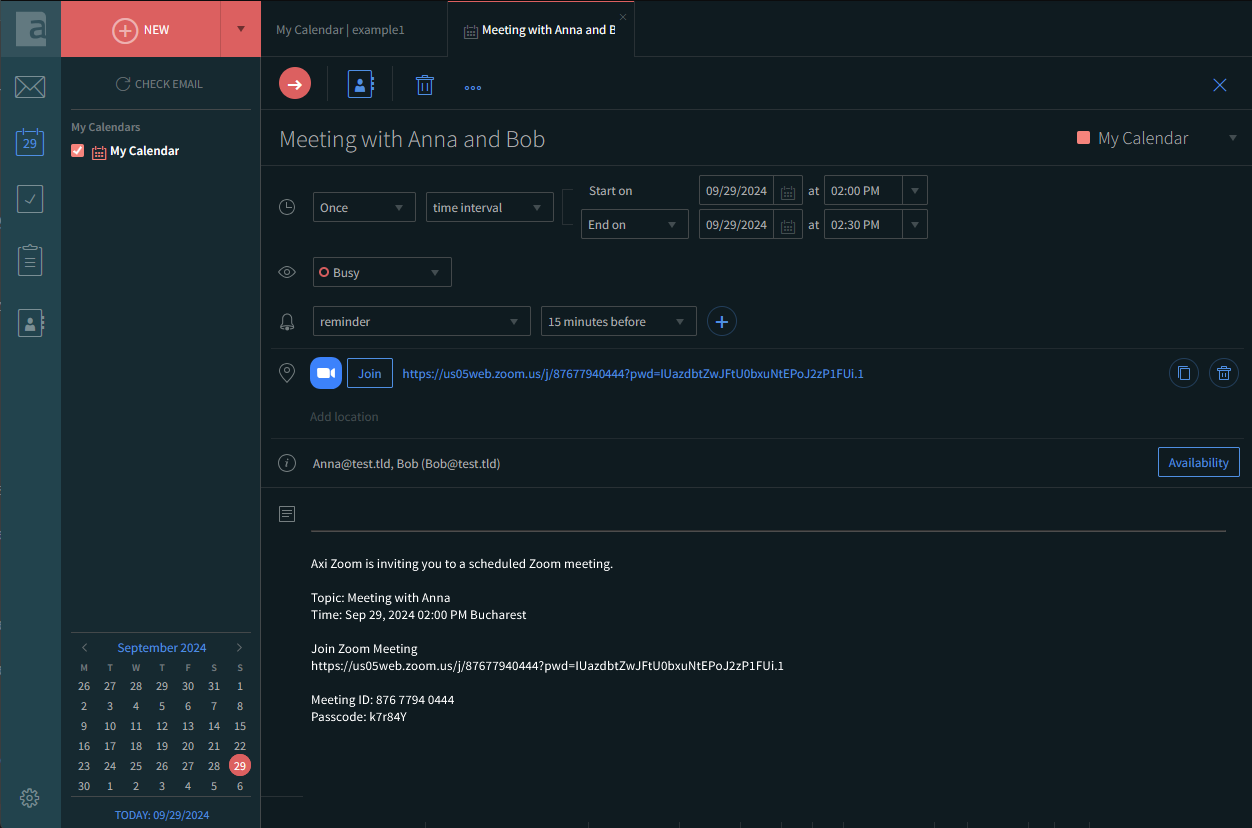Switch to My Calendar | example1 tab
1252x828 pixels.
[340, 30]
